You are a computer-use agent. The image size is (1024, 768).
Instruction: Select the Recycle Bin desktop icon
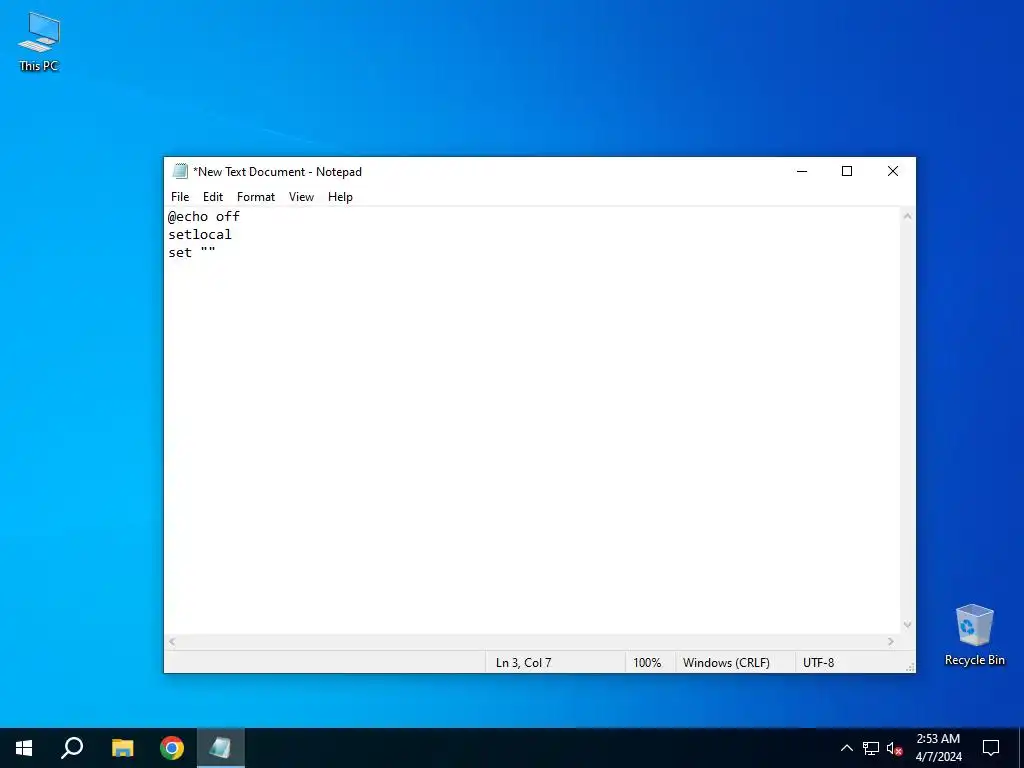(974, 635)
